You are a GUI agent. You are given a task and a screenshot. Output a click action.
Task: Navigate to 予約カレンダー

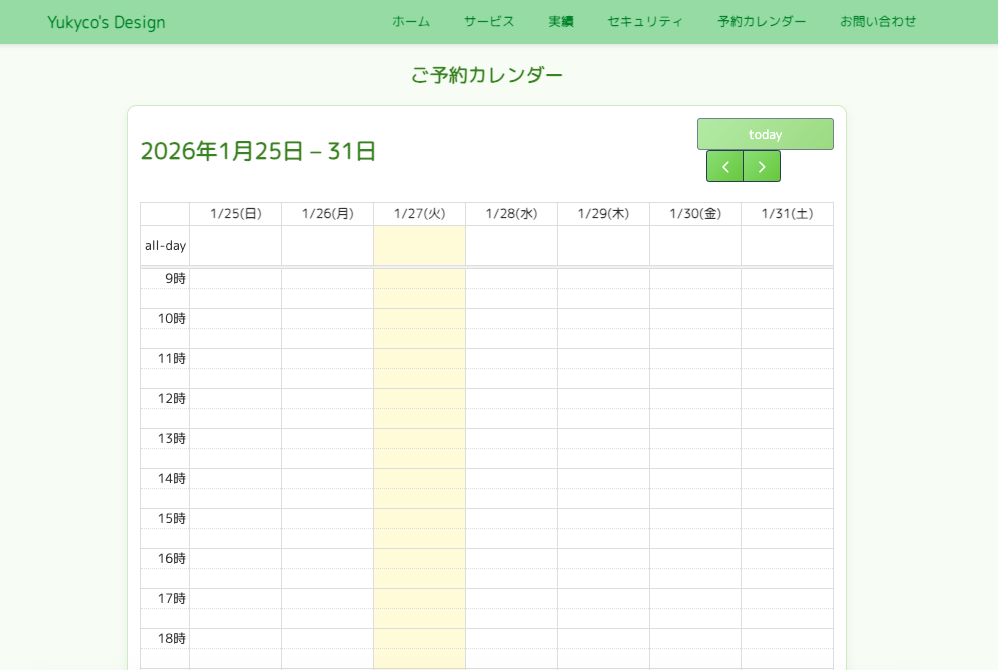pyautogui.click(x=761, y=21)
